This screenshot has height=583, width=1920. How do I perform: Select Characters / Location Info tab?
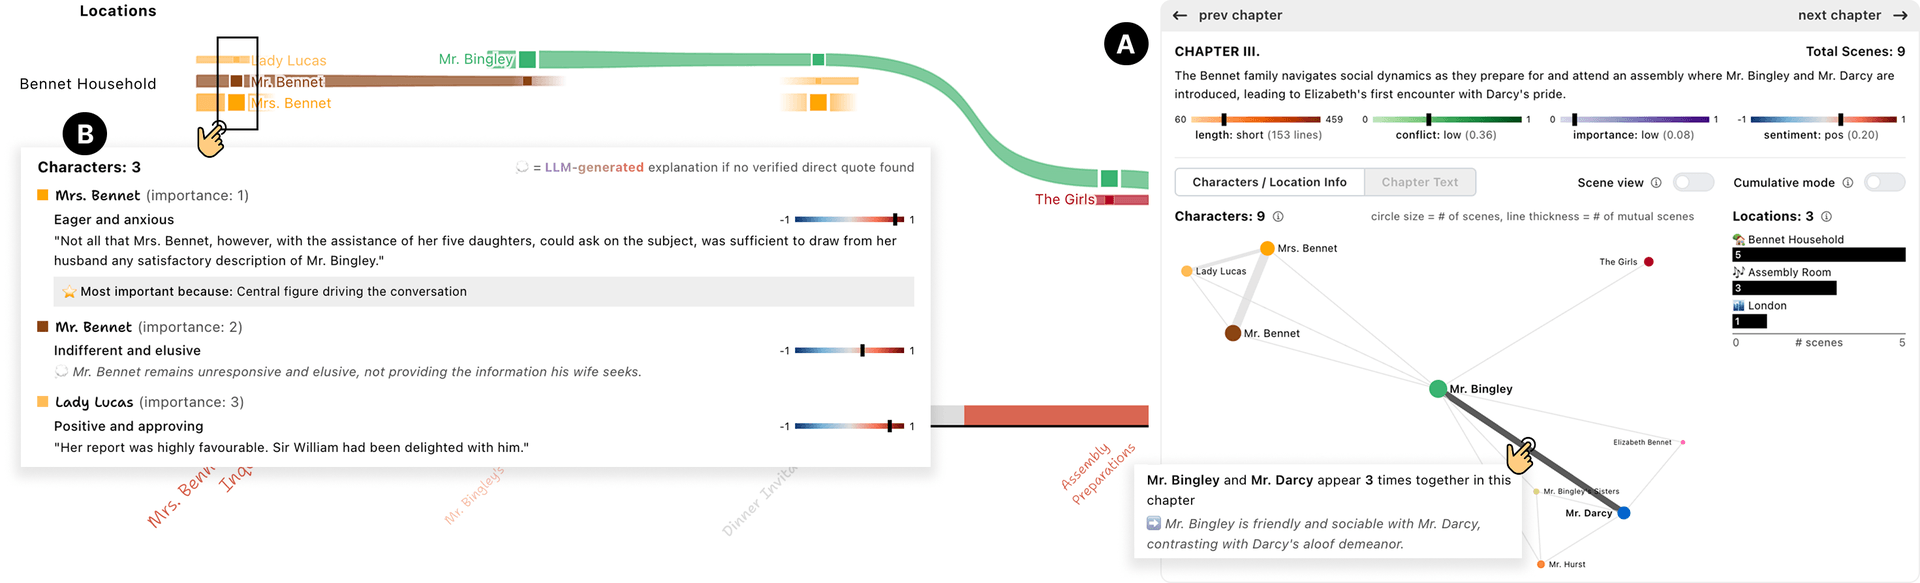(1269, 182)
